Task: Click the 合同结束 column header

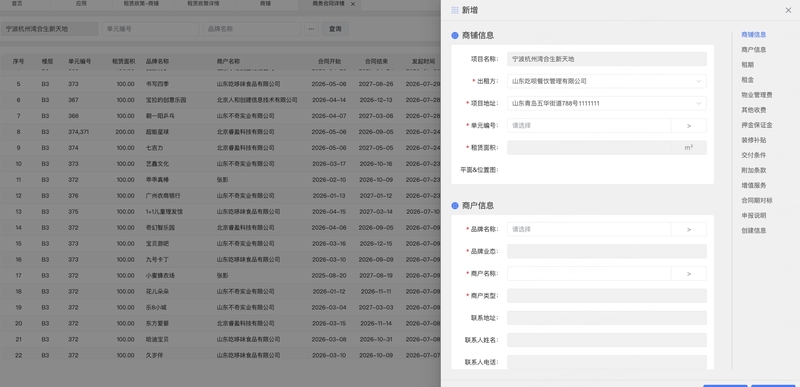Action: pyautogui.click(x=376, y=61)
